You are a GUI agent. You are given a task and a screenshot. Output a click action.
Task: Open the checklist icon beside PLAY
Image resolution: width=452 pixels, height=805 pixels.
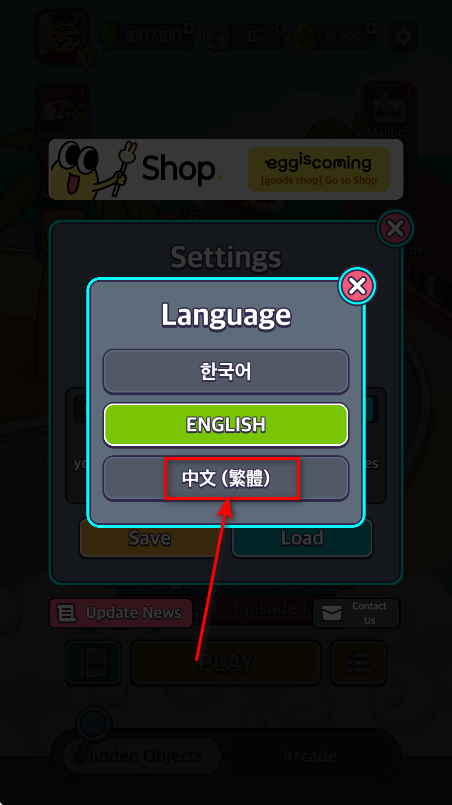[x=358, y=662]
